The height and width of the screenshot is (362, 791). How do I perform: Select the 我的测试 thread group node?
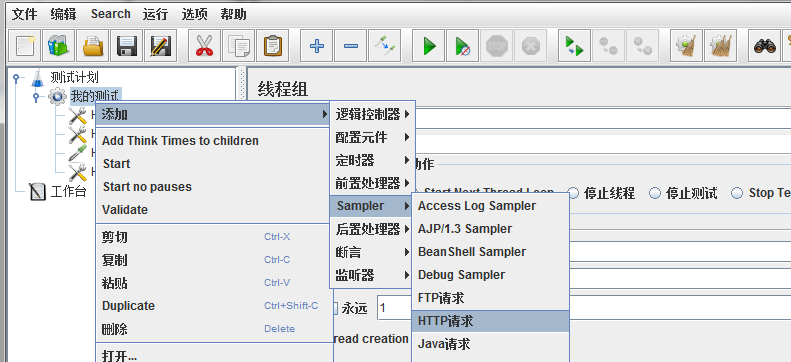(95, 95)
